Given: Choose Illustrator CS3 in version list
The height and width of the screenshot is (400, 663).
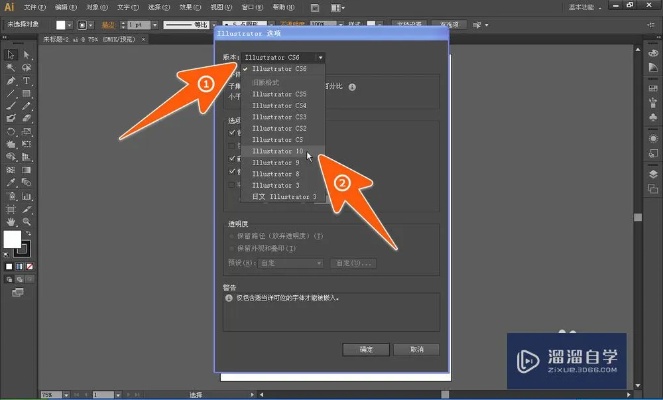Looking at the screenshot, I should coord(279,117).
